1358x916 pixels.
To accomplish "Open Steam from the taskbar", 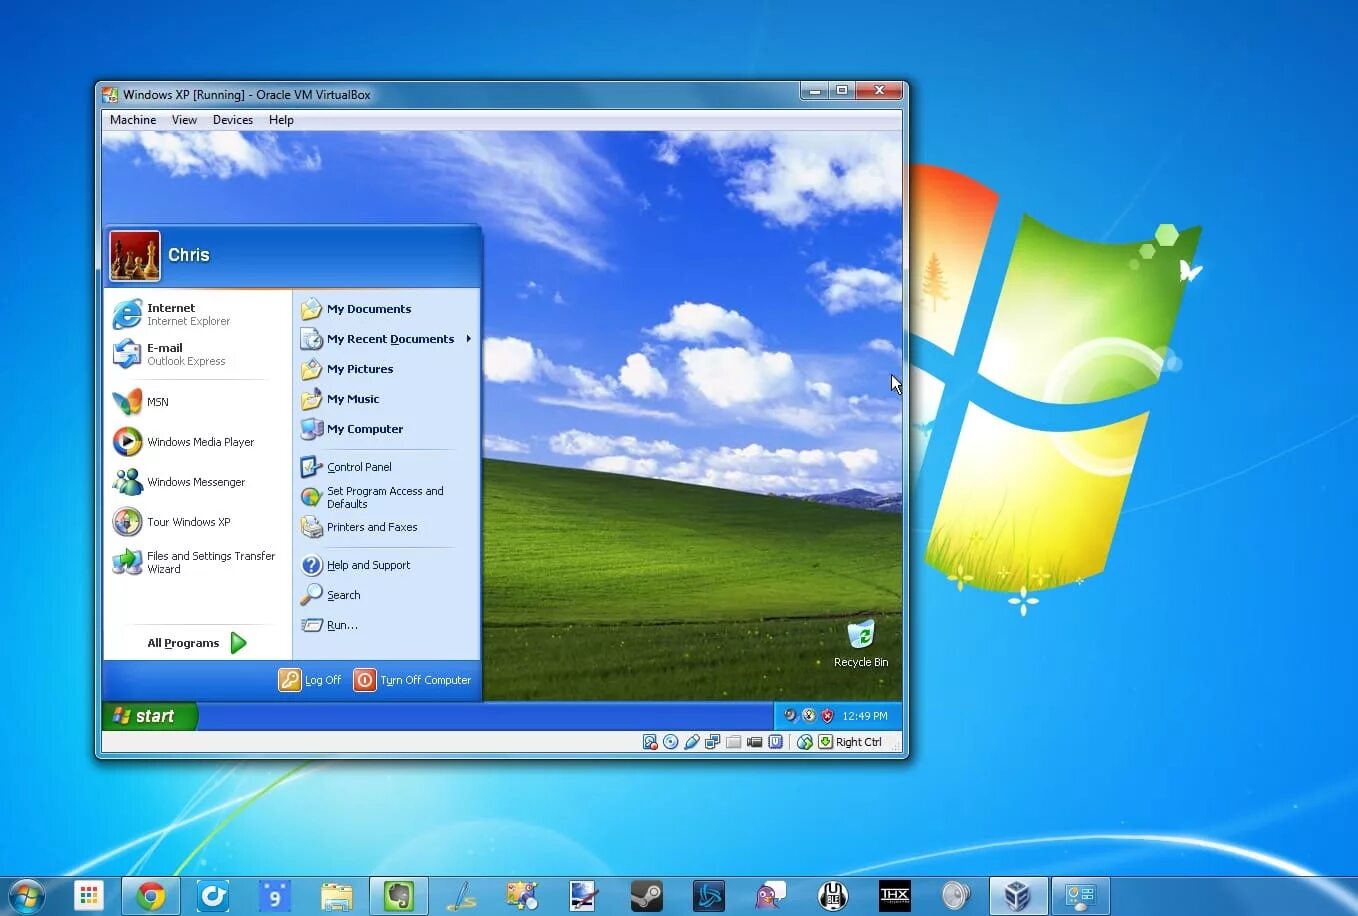I will (646, 896).
